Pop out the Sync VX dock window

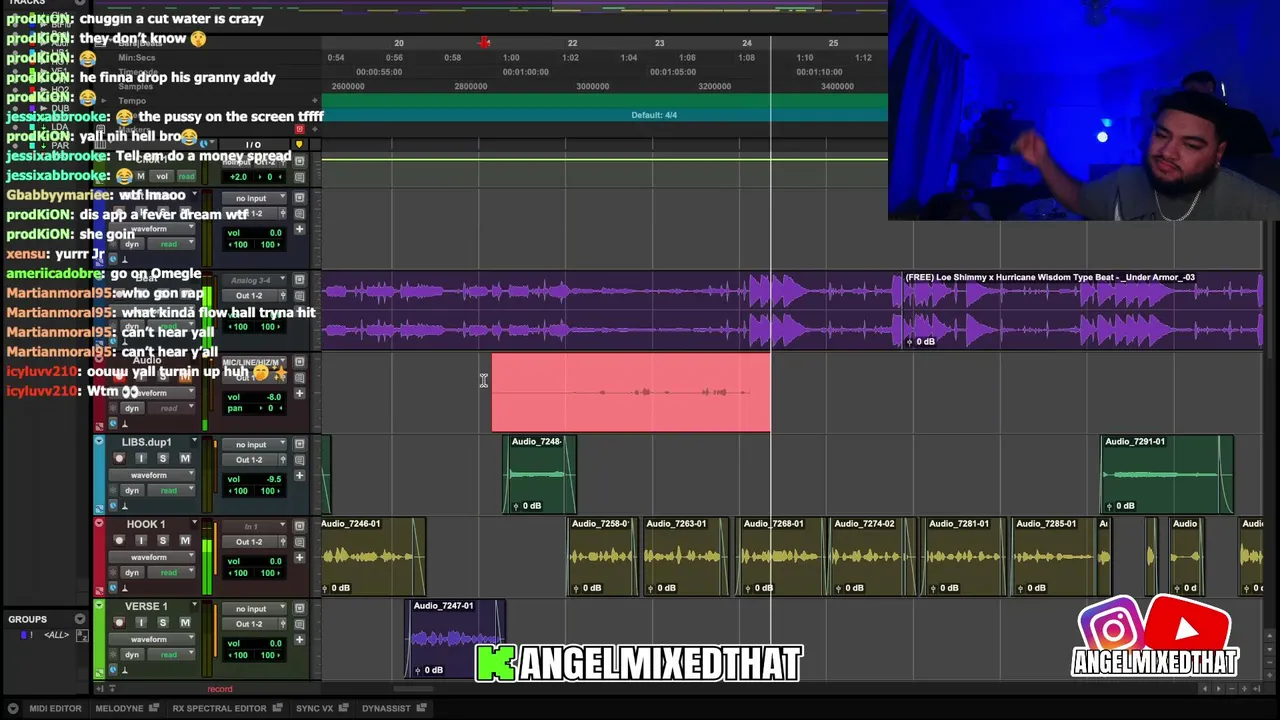point(344,708)
